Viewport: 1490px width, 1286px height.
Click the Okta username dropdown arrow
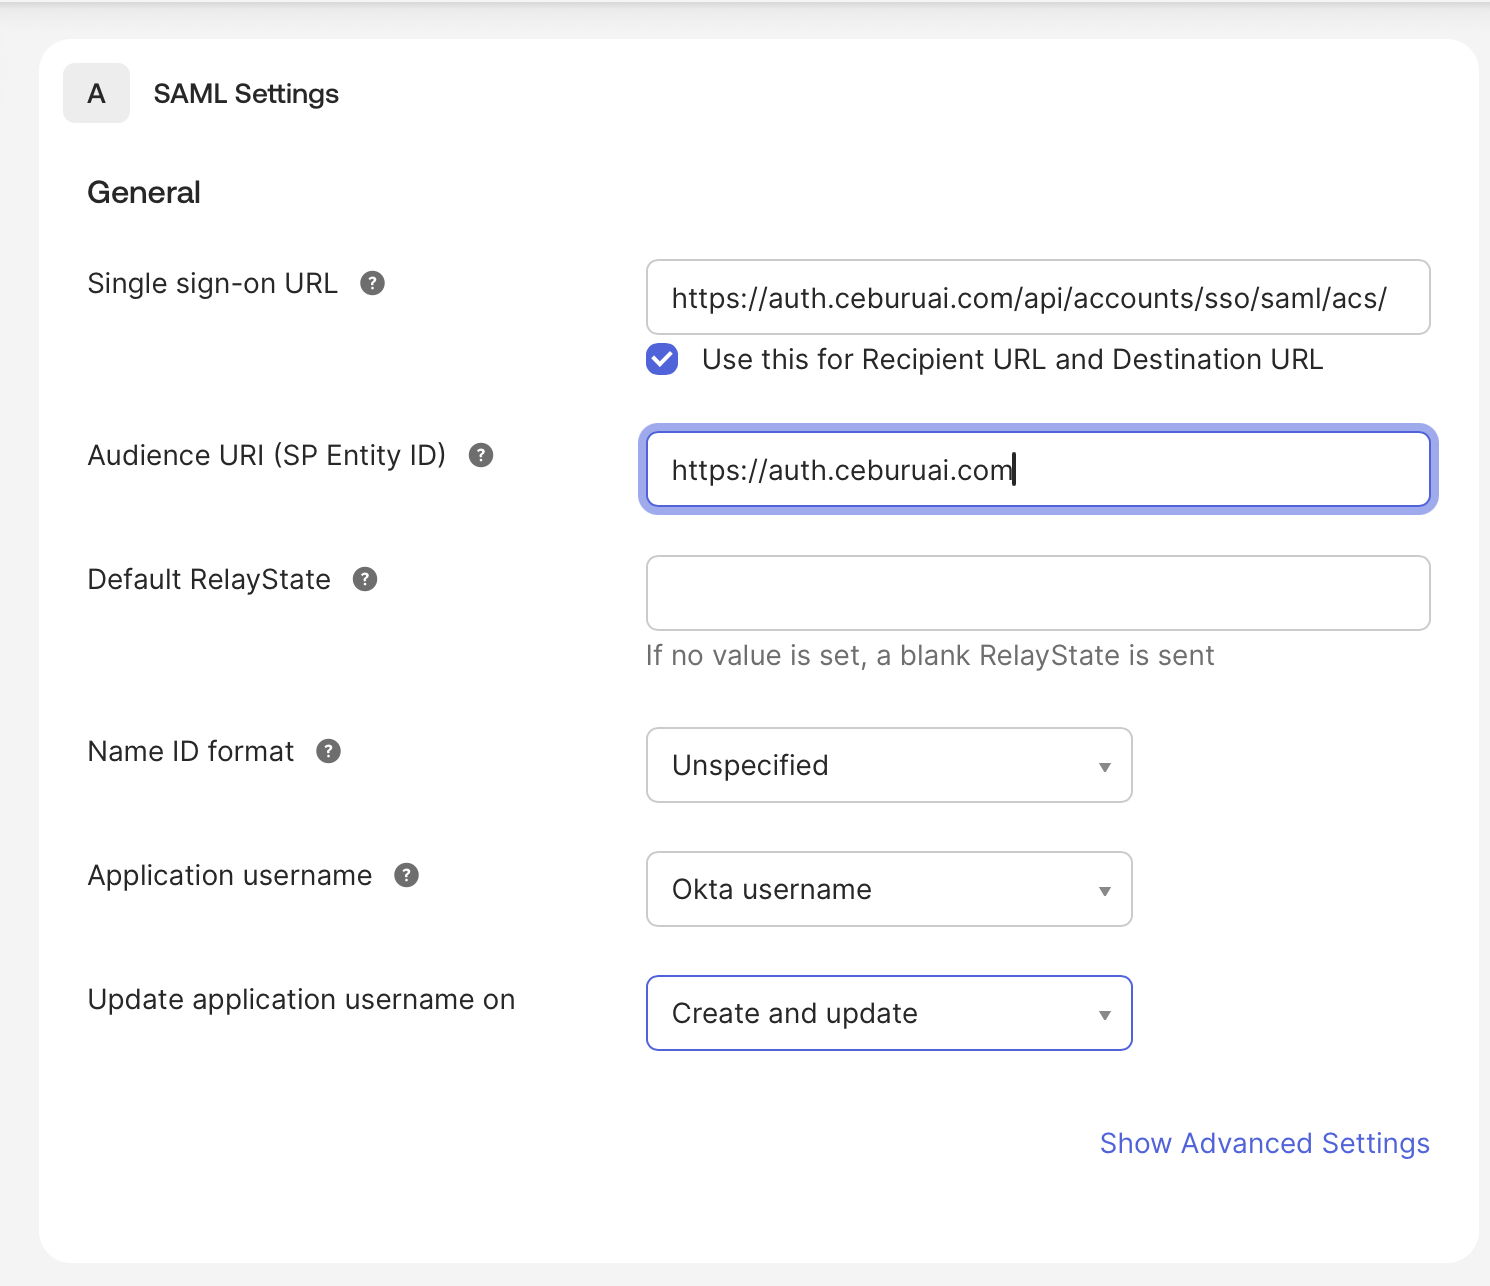(x=1105, y=891)
